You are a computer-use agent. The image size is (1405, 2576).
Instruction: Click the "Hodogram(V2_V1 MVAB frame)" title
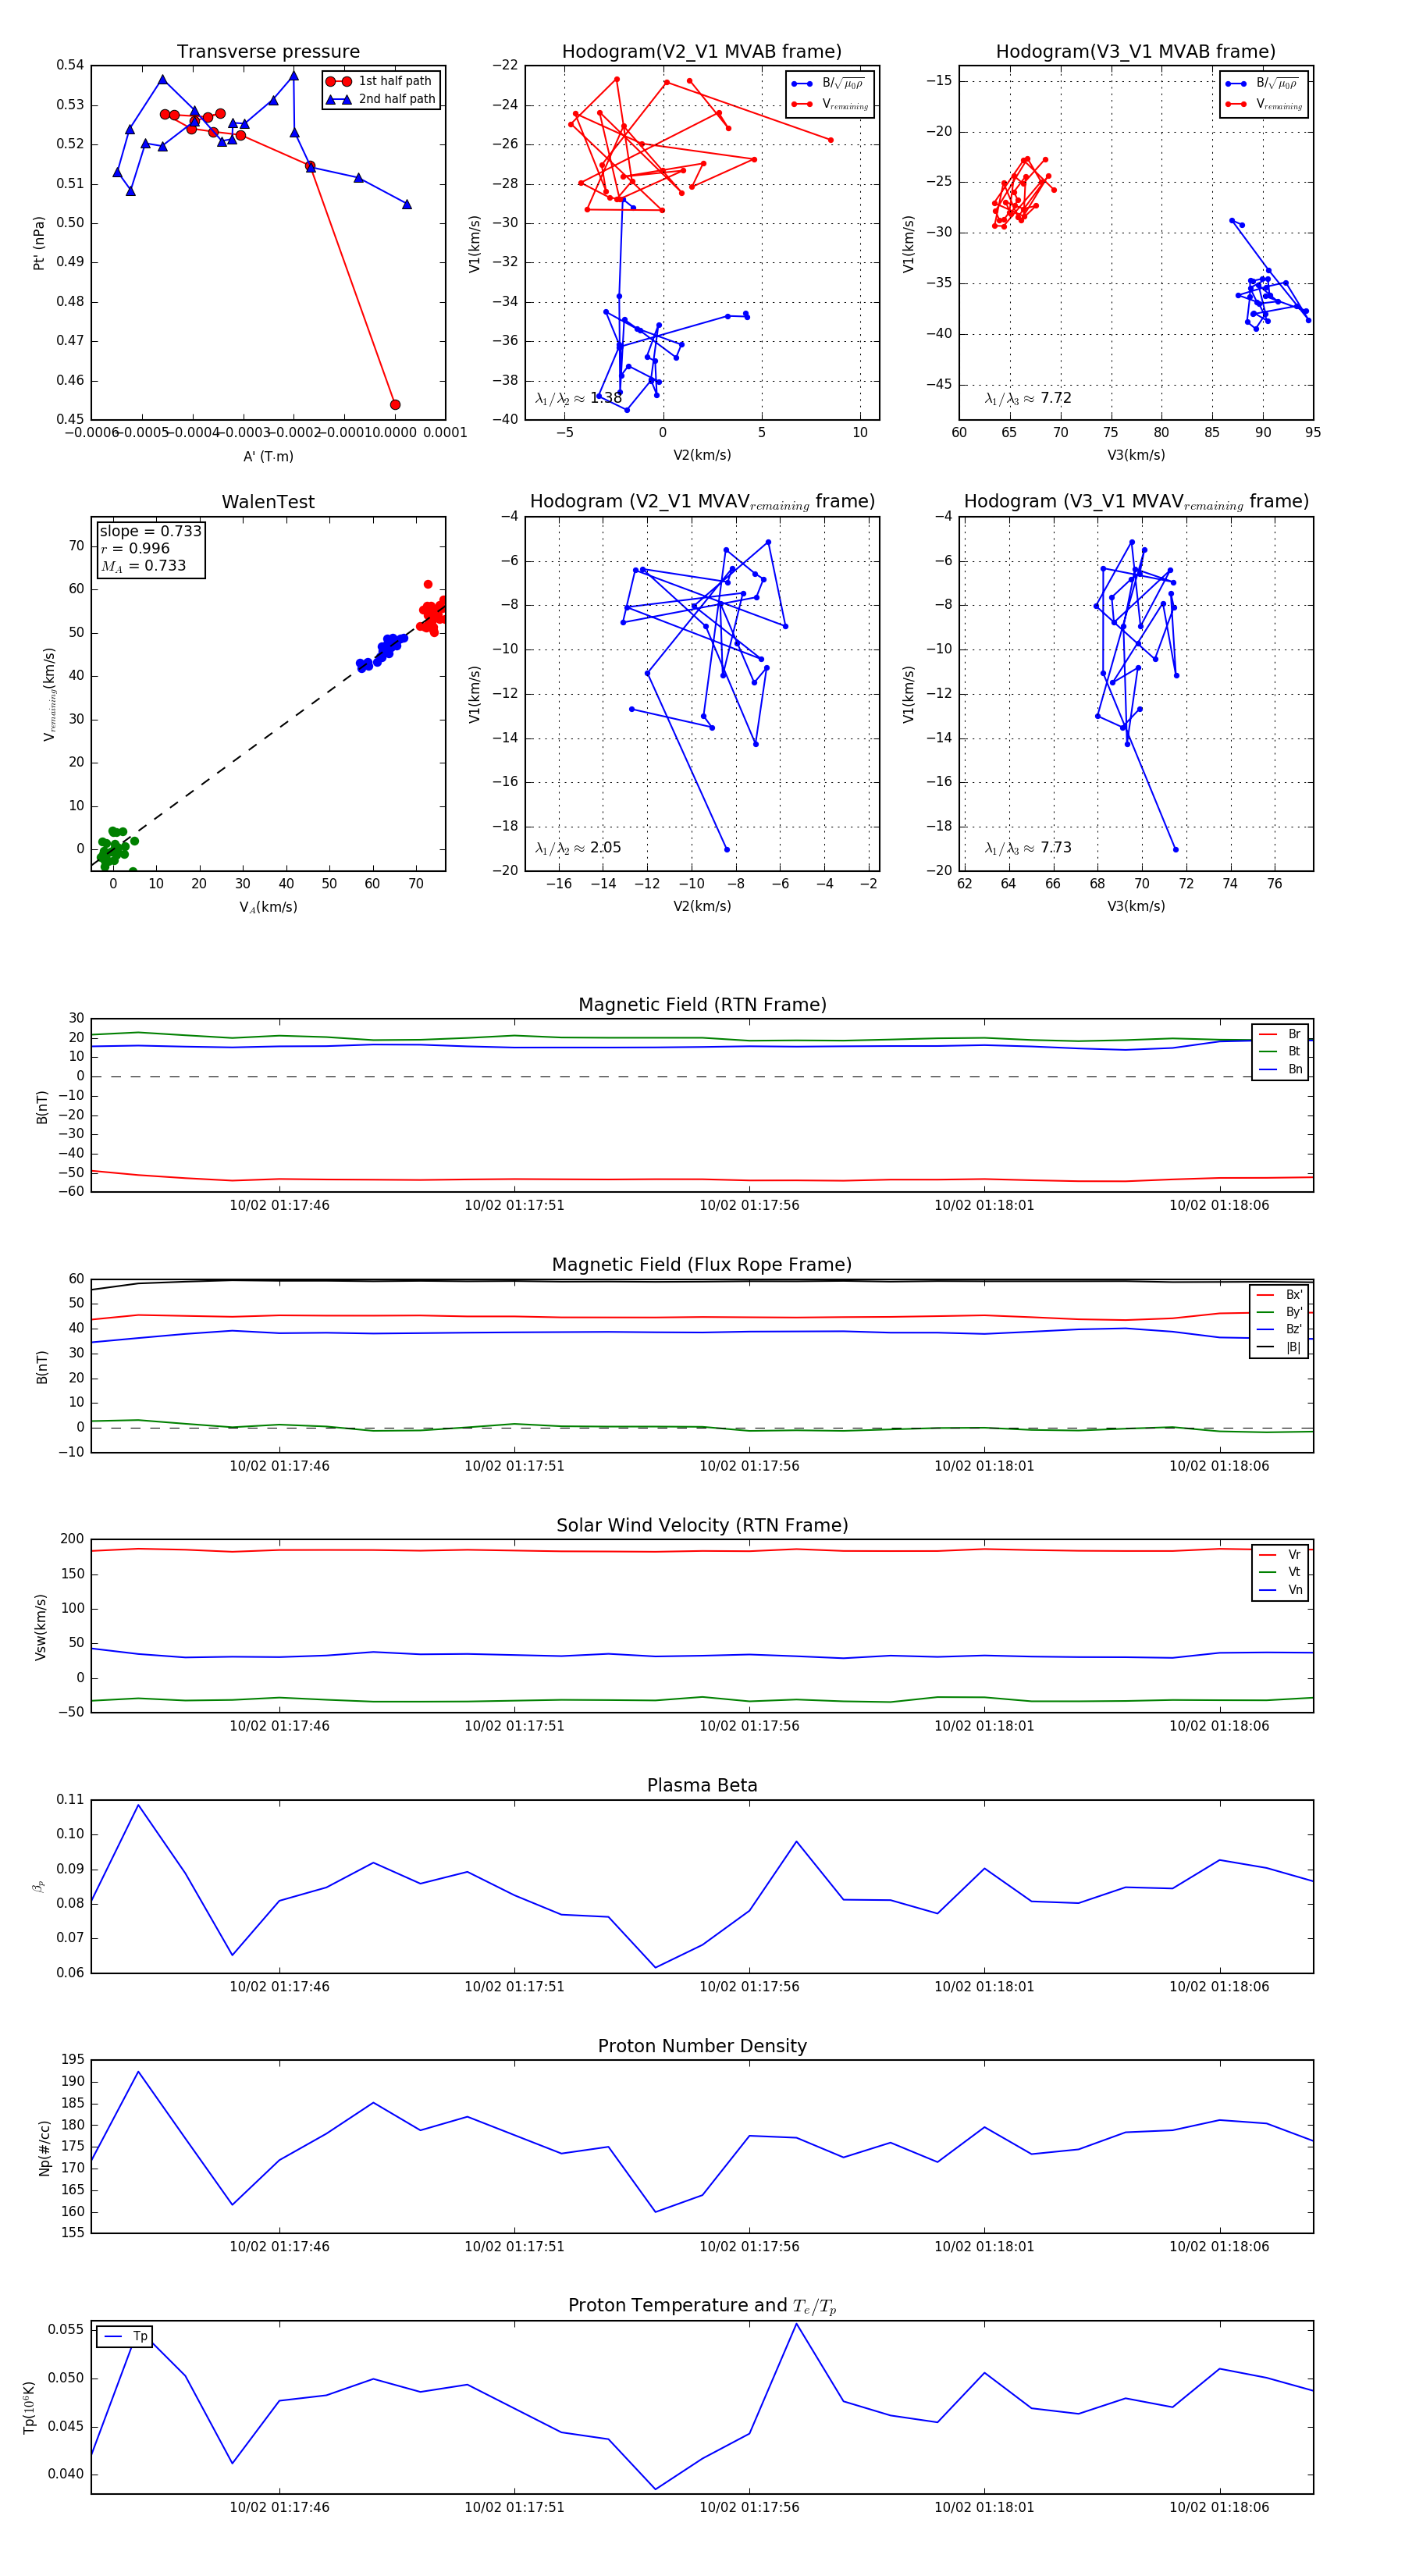(702, 52)
